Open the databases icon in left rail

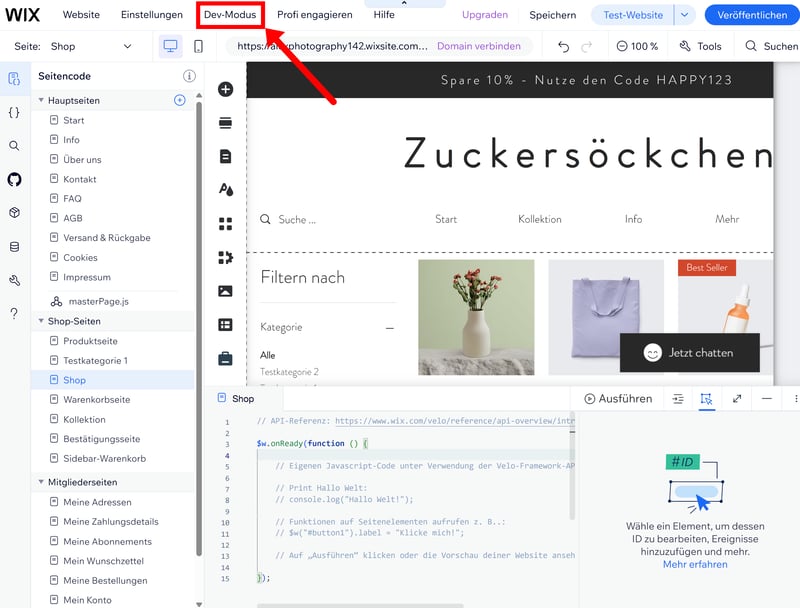tap(14, 247)
